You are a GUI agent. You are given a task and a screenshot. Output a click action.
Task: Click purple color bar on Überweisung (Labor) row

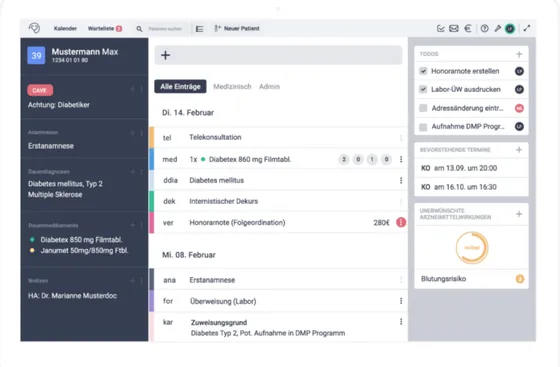point(152,301)
